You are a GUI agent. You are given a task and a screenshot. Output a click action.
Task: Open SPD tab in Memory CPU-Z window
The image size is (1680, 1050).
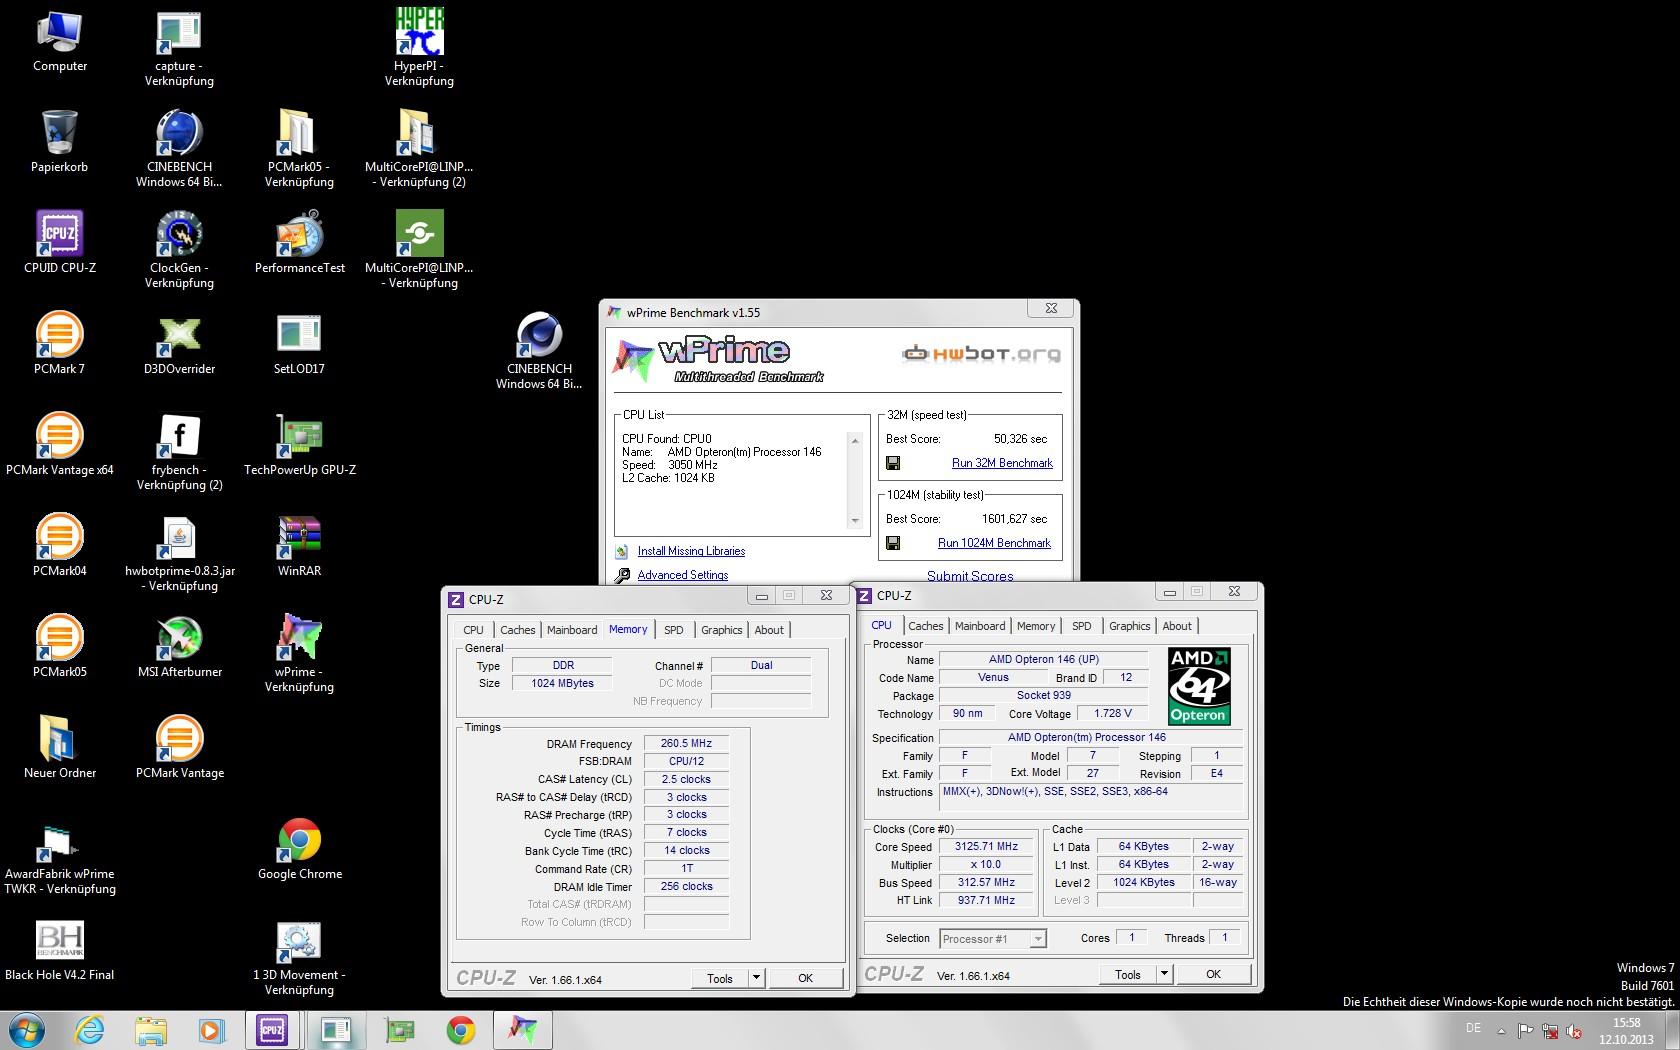[x=674, y=630]
